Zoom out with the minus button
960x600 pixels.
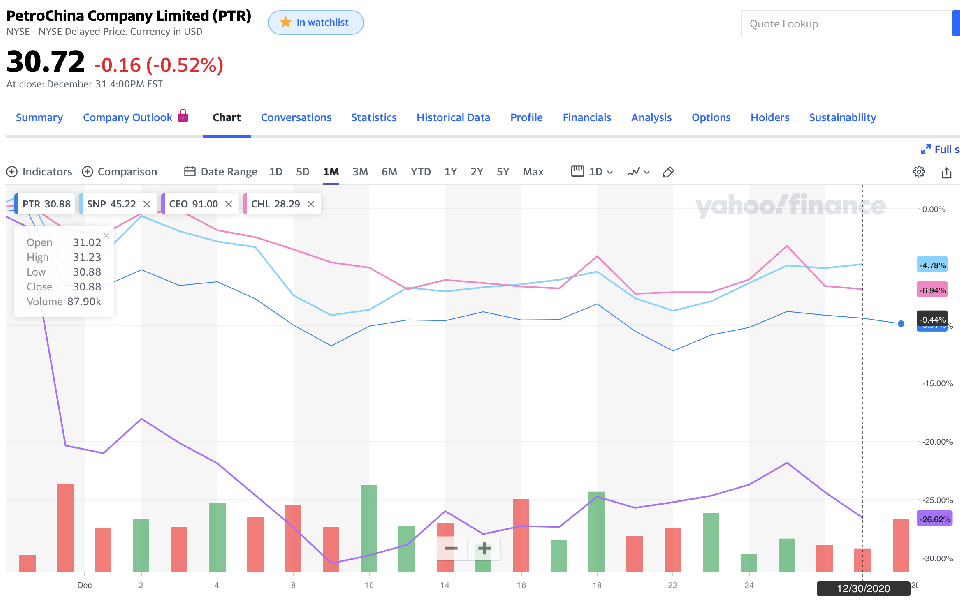pos(451,548)
